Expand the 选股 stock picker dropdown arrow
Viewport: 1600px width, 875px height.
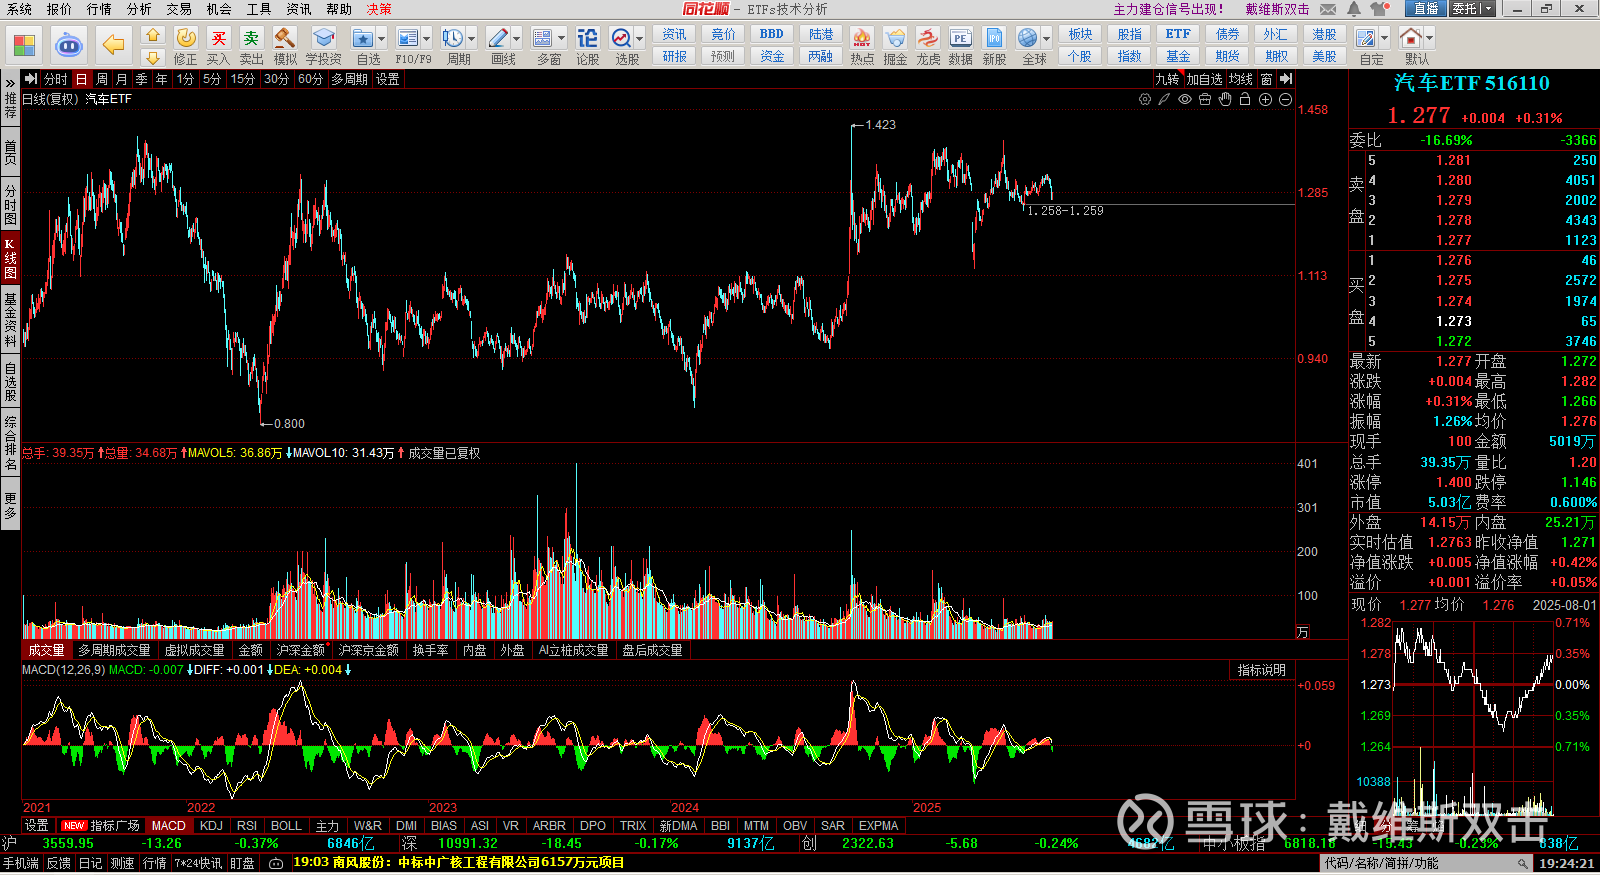point(639,39)
